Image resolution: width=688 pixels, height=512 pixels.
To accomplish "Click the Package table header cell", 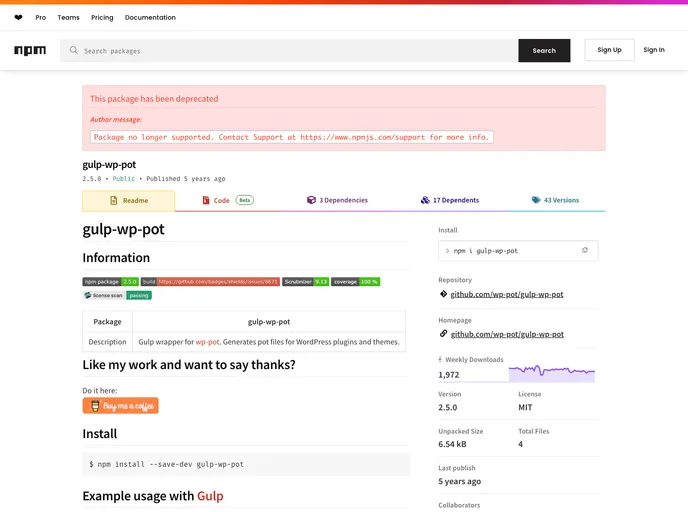I will [x=108, y=322].
